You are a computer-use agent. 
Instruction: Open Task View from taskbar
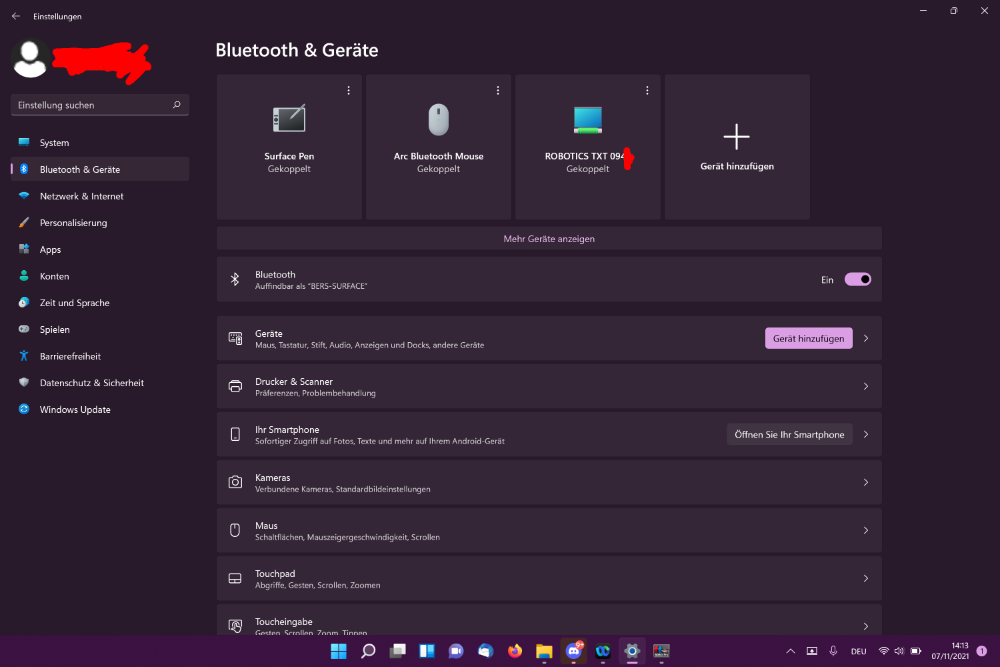397,651
